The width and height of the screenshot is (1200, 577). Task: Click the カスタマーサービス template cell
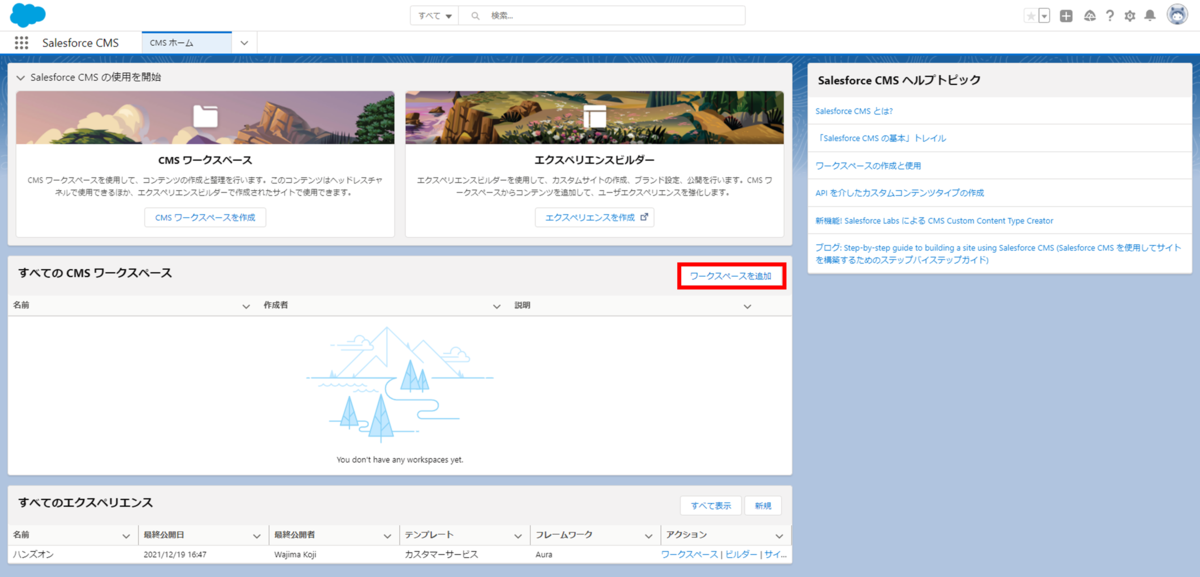point(441,554)
